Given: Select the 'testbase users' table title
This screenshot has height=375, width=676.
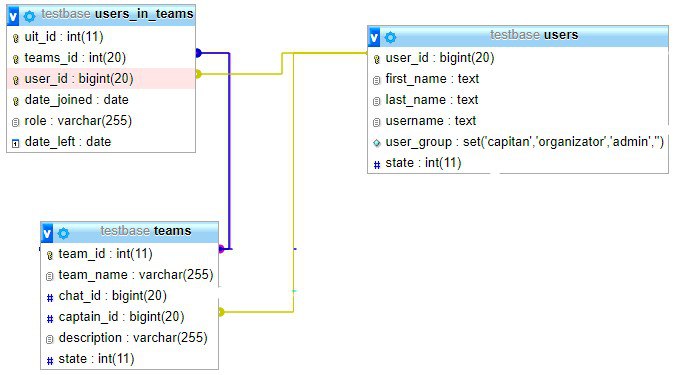Looking at the screenshot, I should point(534,34).
